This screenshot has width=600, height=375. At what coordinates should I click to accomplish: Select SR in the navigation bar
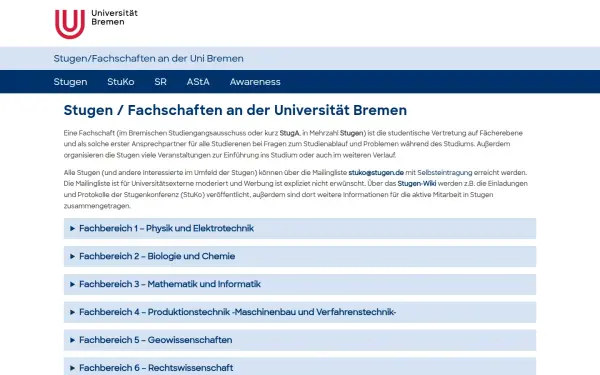[x=160, y=82]
